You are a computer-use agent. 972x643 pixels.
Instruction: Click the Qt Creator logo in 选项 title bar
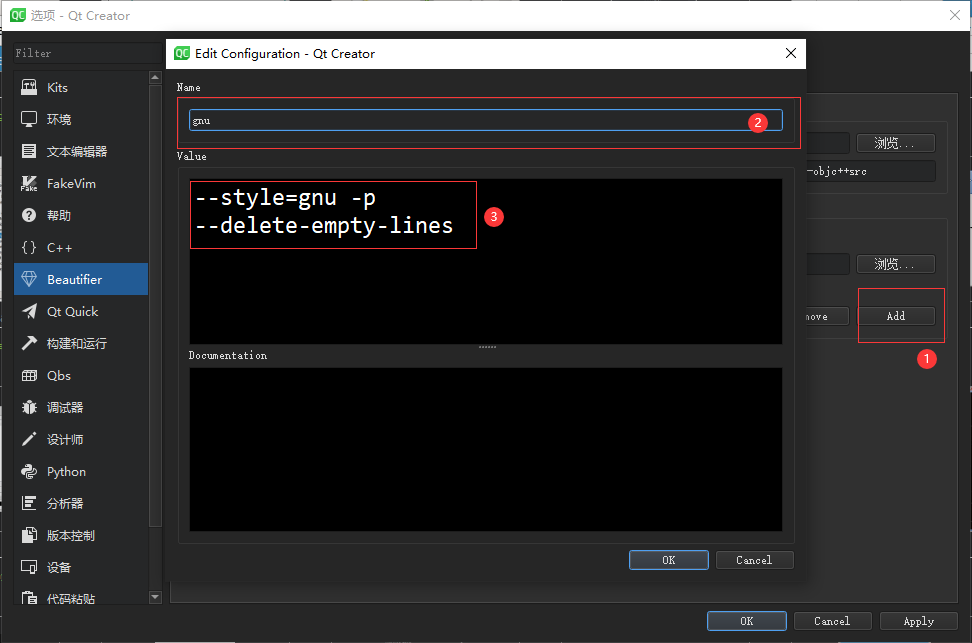[18, 16]
